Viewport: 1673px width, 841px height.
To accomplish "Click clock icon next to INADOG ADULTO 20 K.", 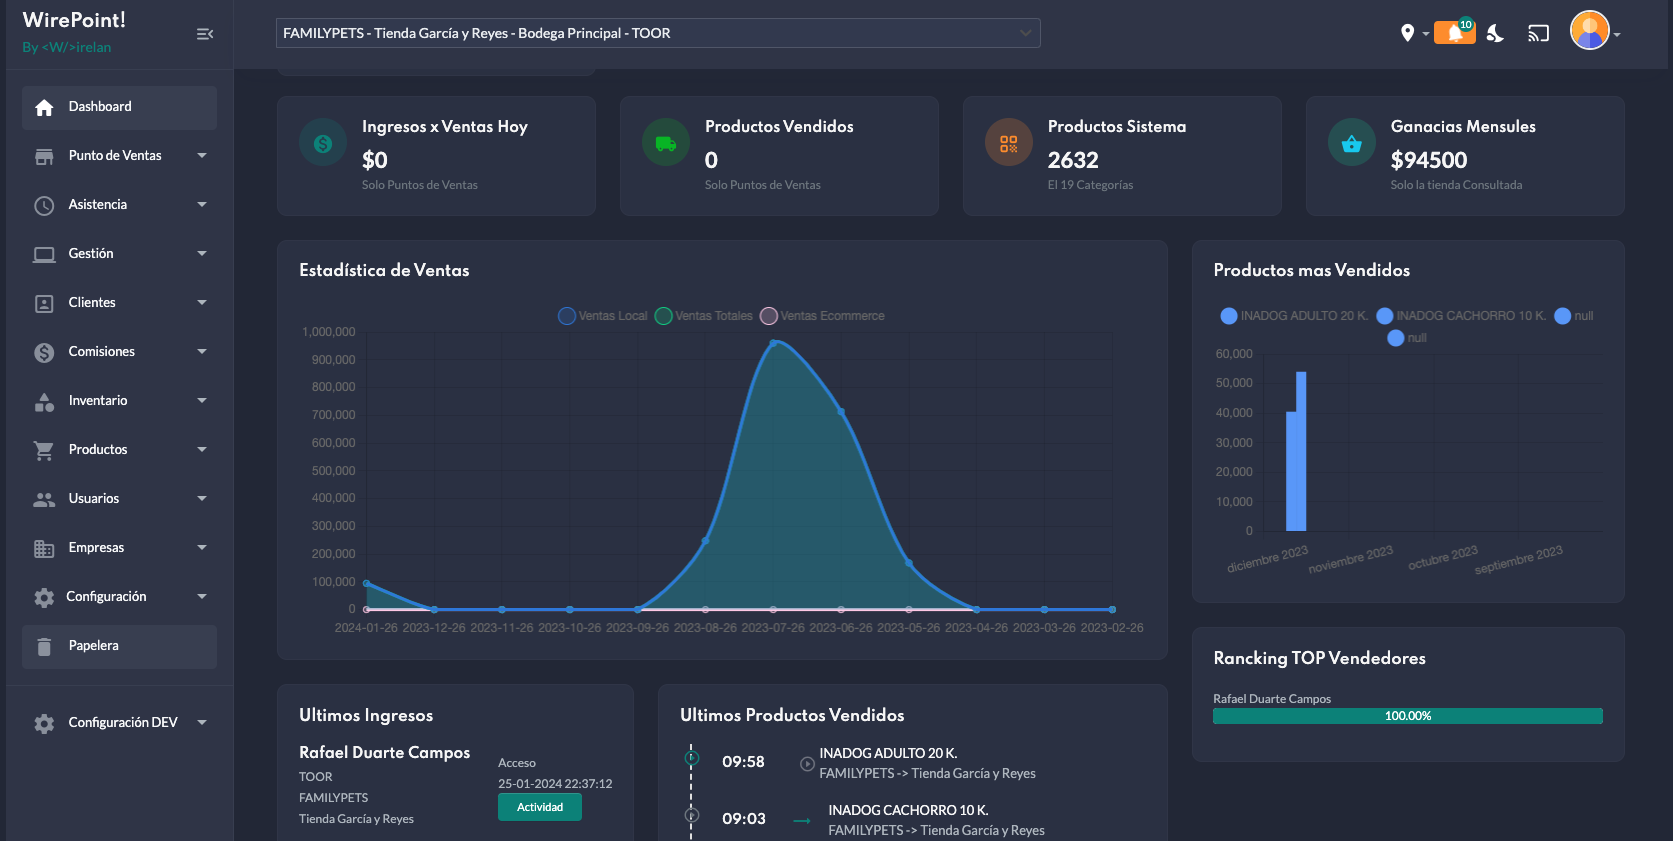I will (807, 763).
